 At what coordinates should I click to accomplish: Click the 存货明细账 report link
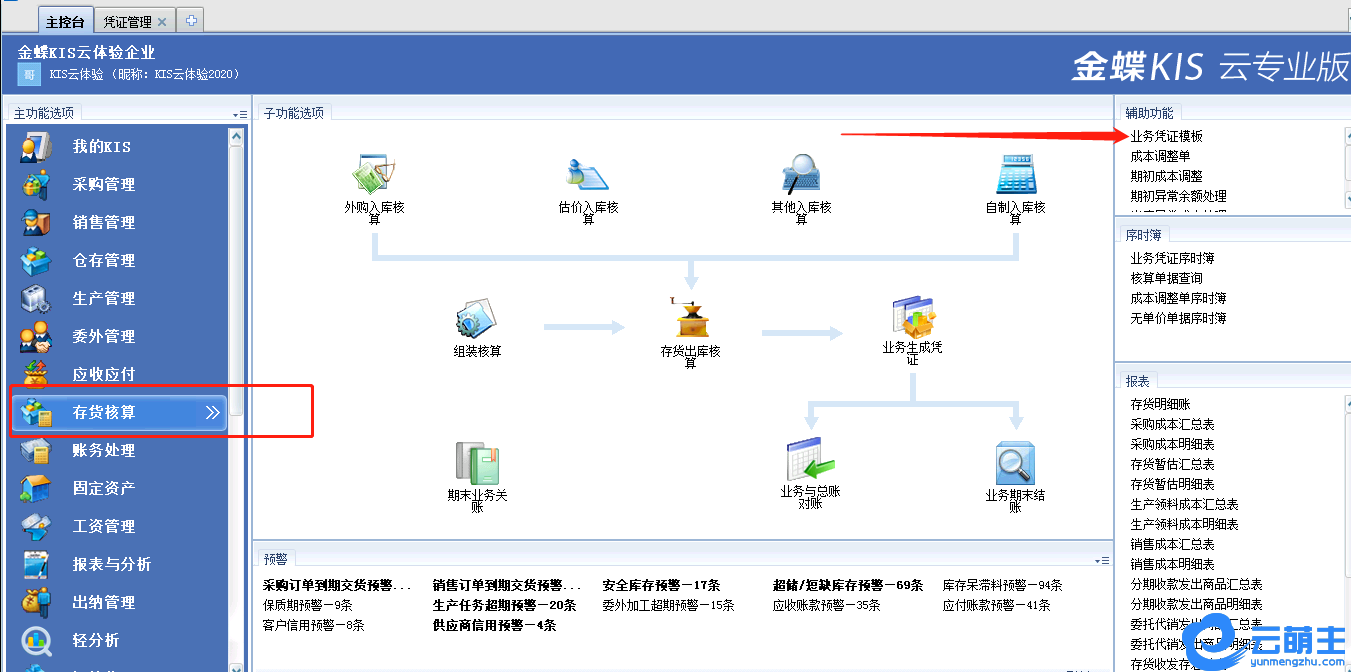click(x=1160, y=404)
